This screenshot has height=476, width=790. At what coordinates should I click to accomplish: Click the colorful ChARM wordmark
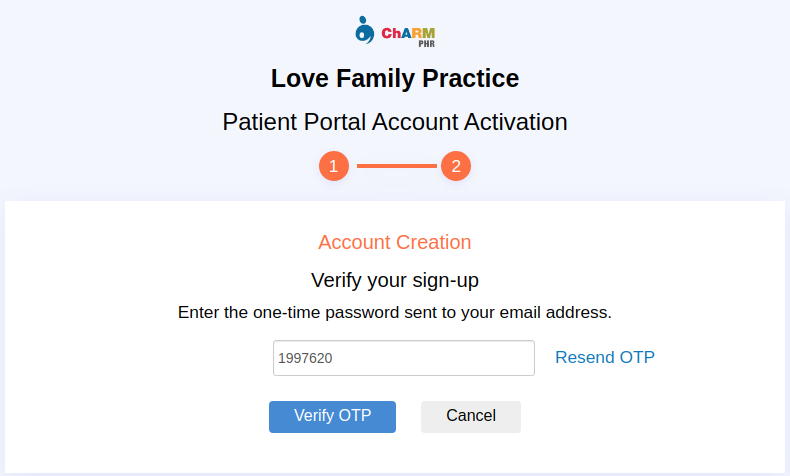pos(408,33)
